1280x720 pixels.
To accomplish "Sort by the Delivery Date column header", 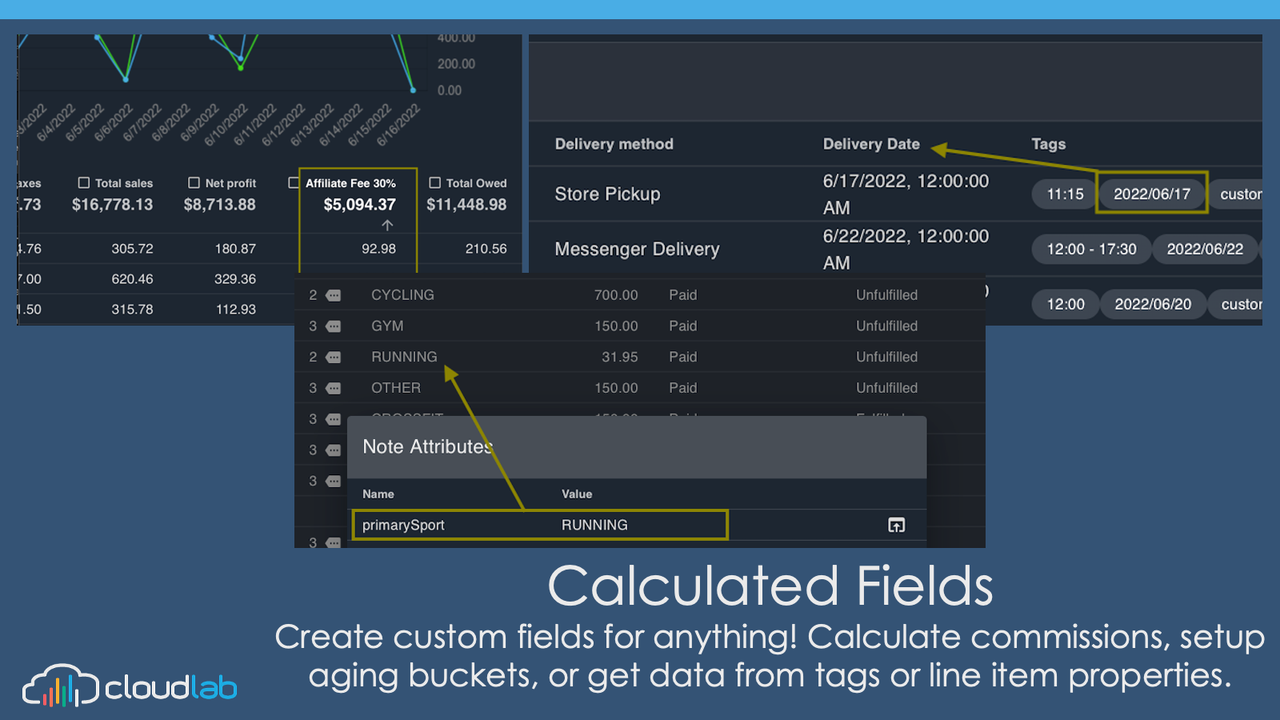I will click(871, 143).
